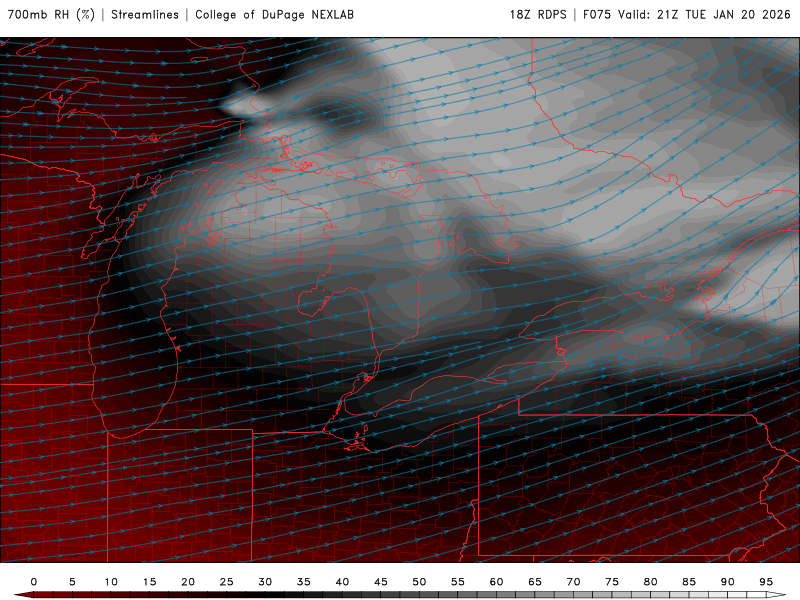Viewport: 800px width, 600px height.
Task: Click the "95" label on the color scale
Action: pos(766,582)
